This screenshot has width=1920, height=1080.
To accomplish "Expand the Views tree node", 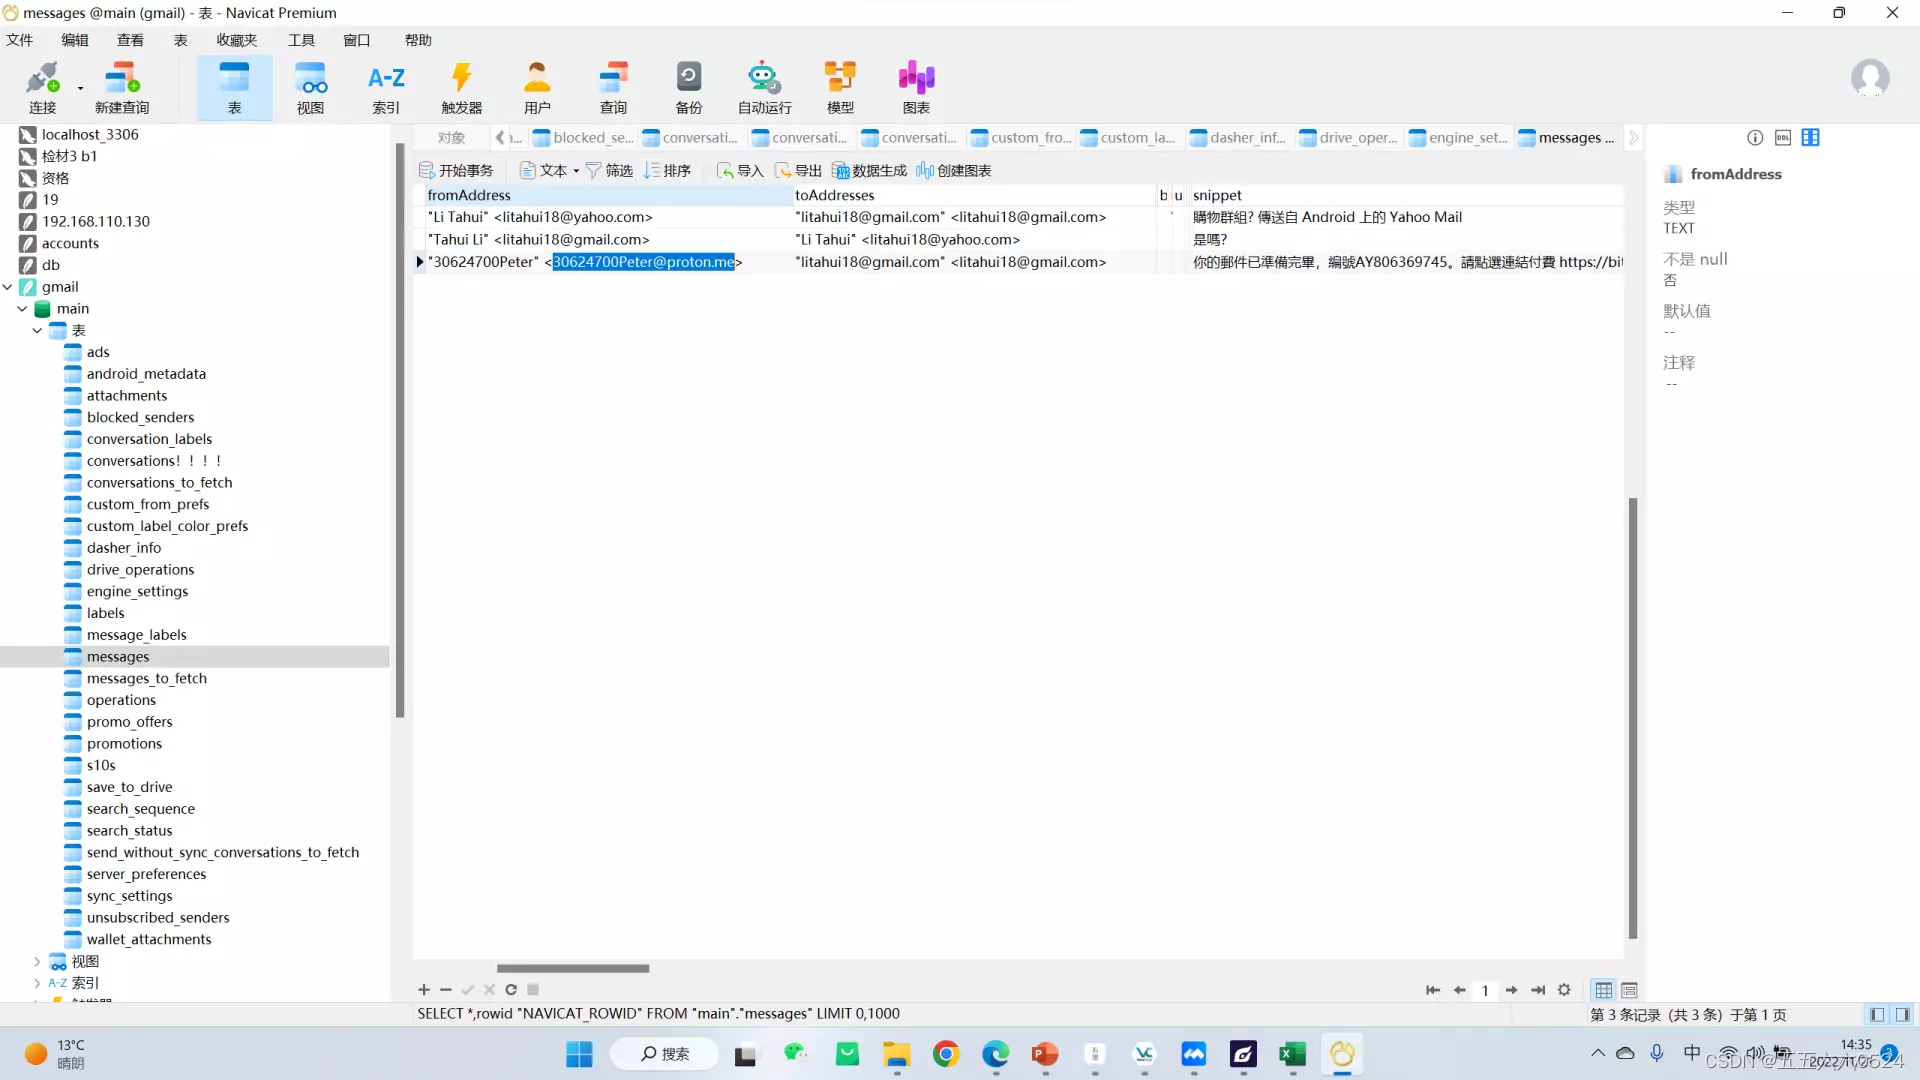I will click(x=37, y=962).
